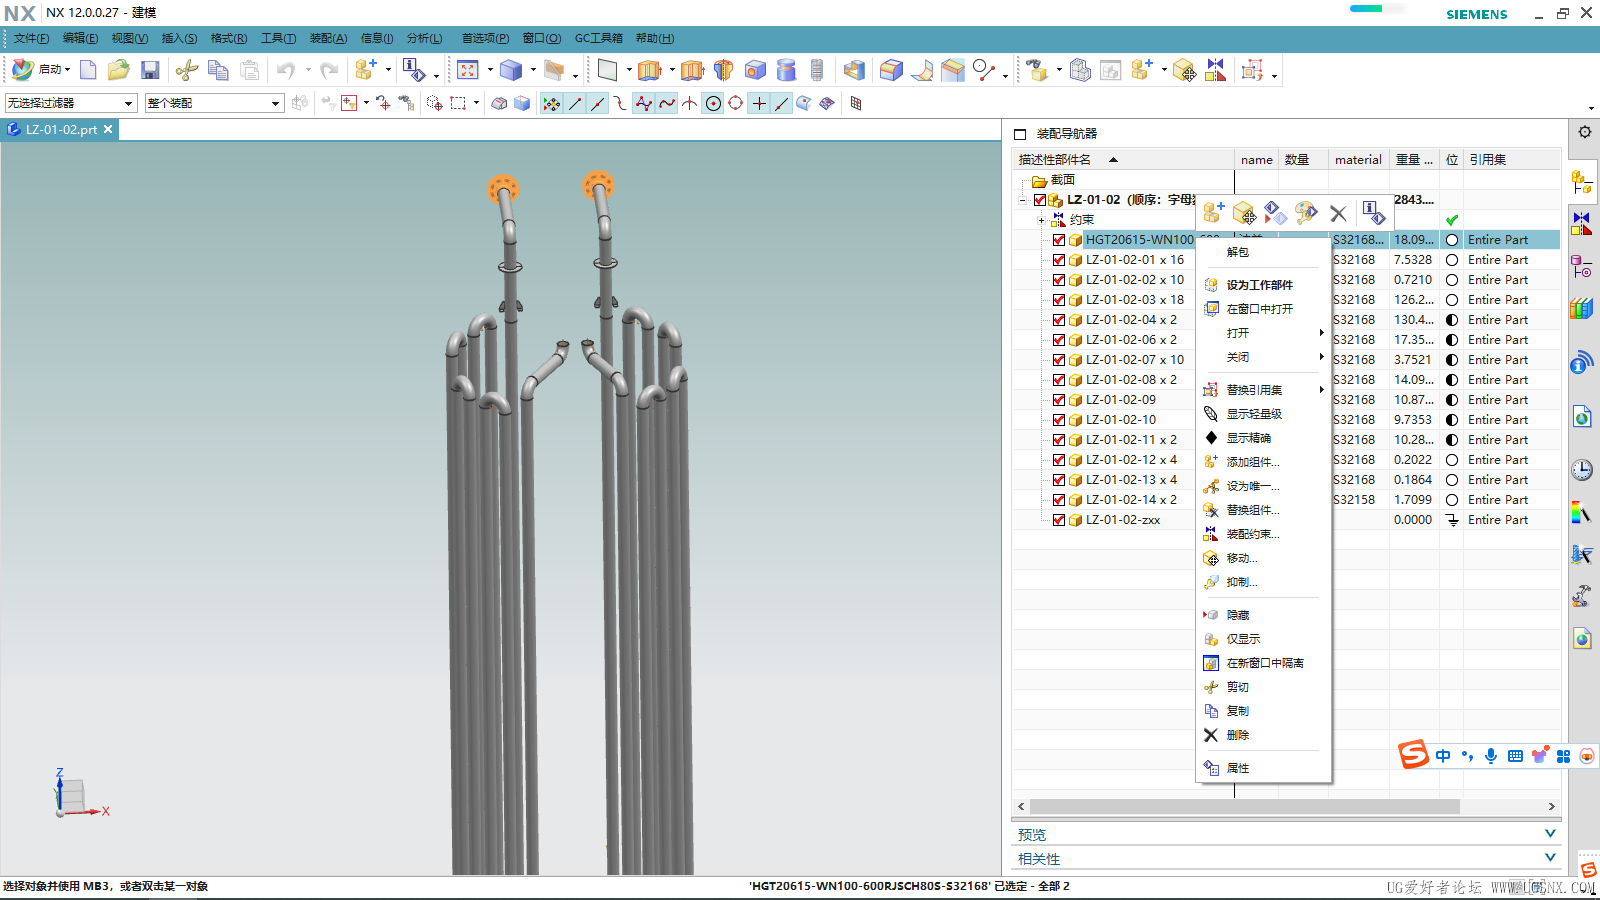1600x900 pixels.
Task: Create a new file with the New icon
Action: click(88, 70)
